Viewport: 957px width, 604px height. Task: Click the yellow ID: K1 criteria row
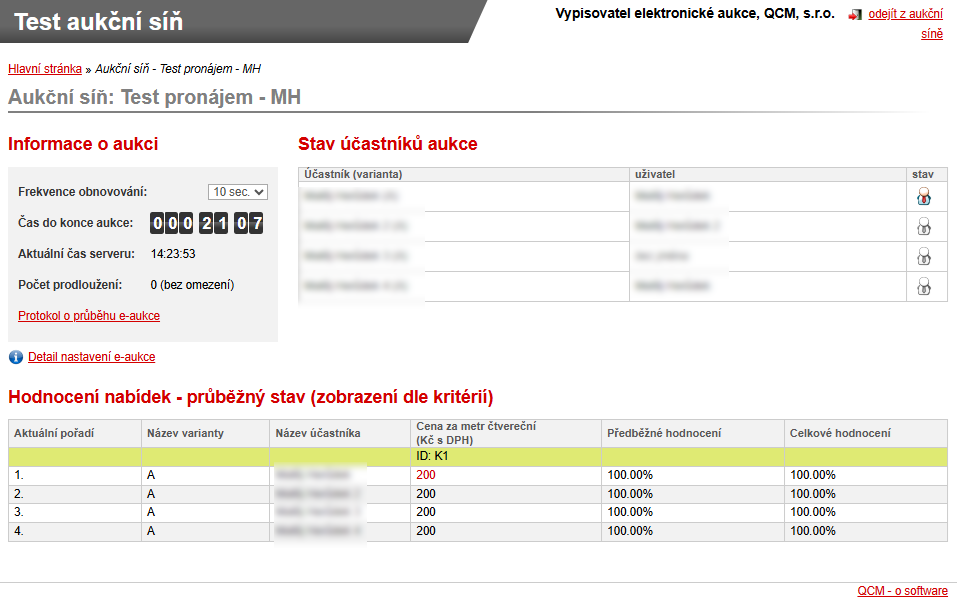(477, 456)
